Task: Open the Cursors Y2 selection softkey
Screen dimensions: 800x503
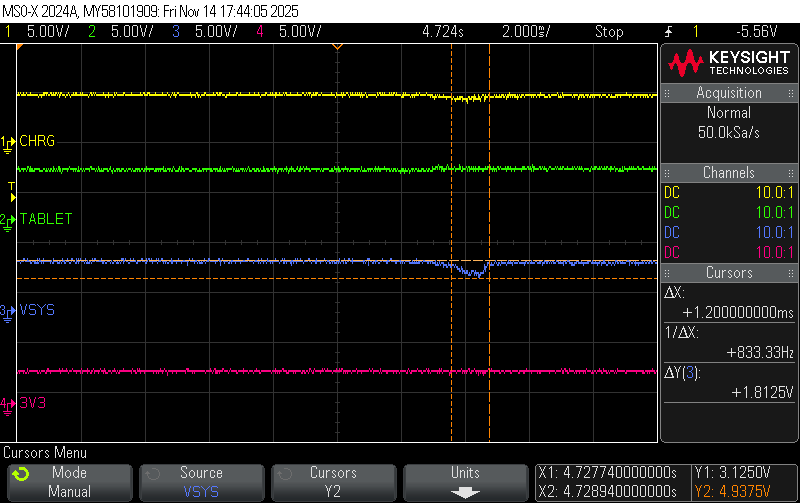Action: (334, 483)
